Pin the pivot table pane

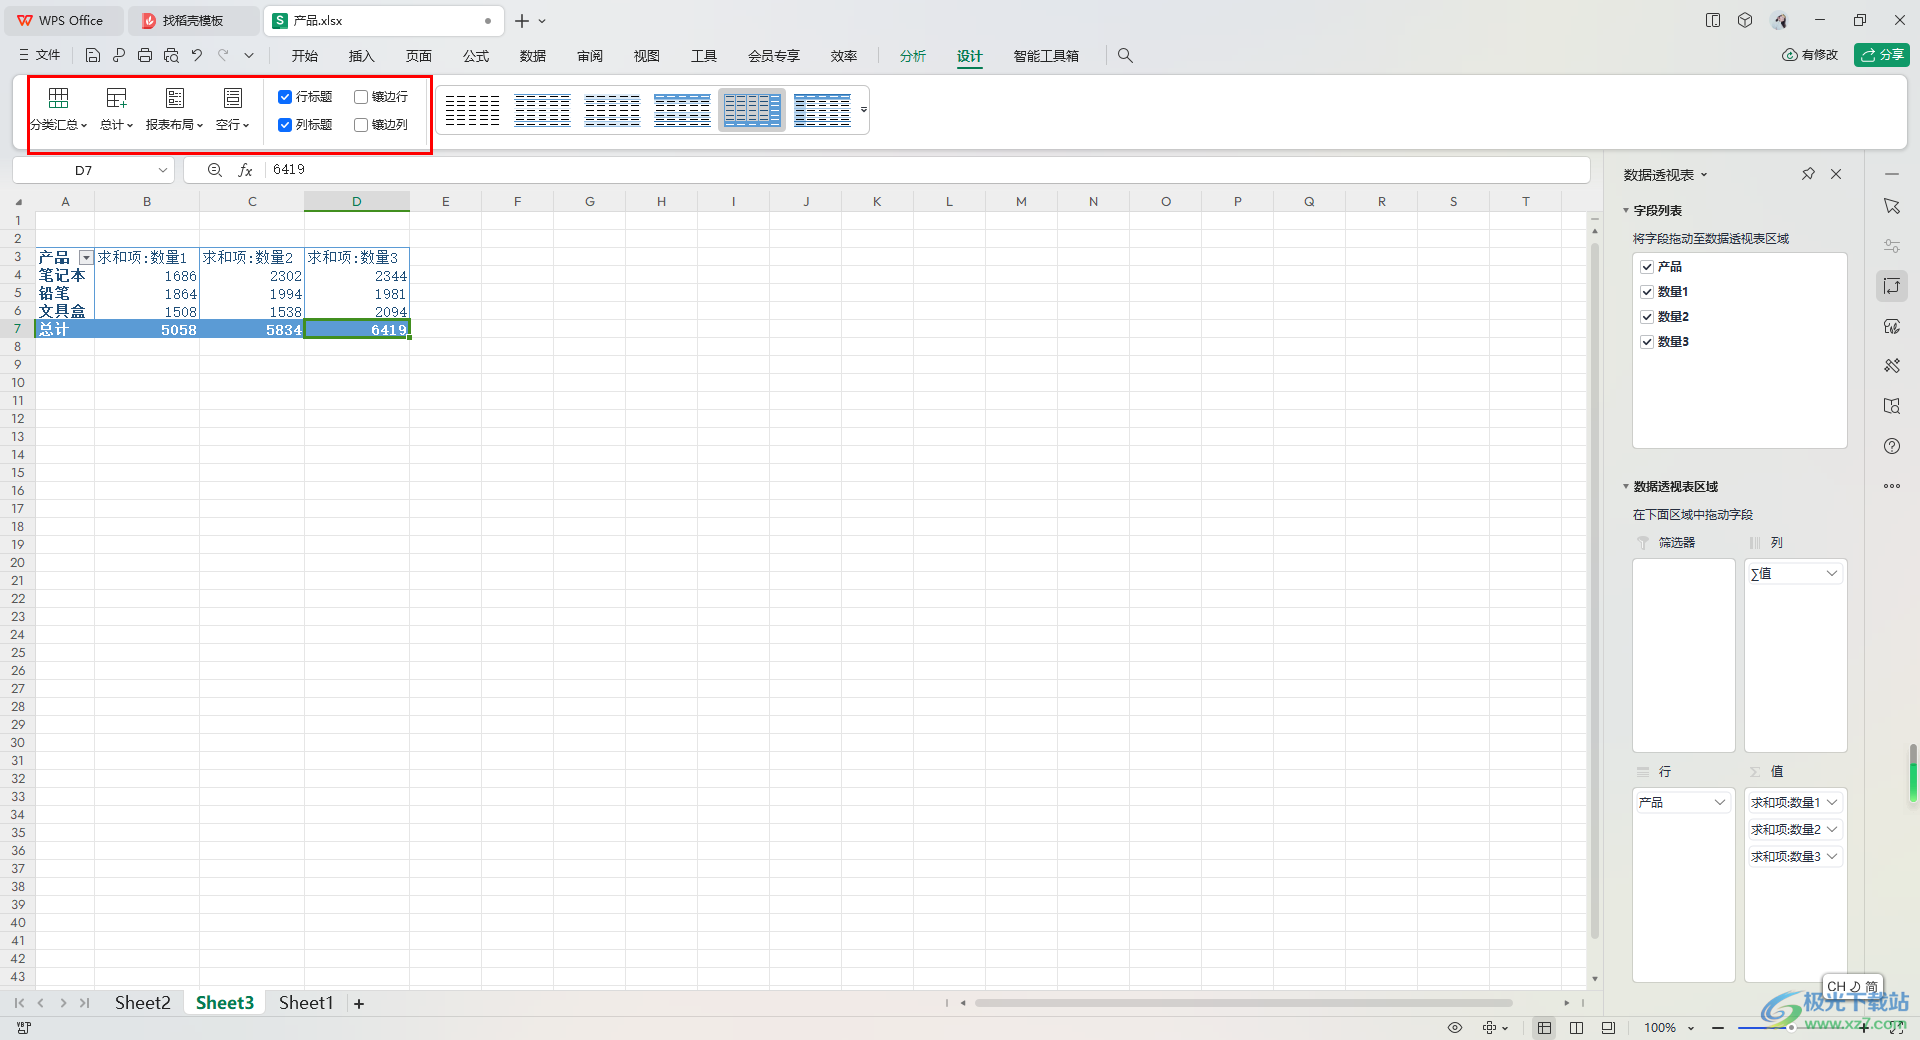(x=1808, y=174)
